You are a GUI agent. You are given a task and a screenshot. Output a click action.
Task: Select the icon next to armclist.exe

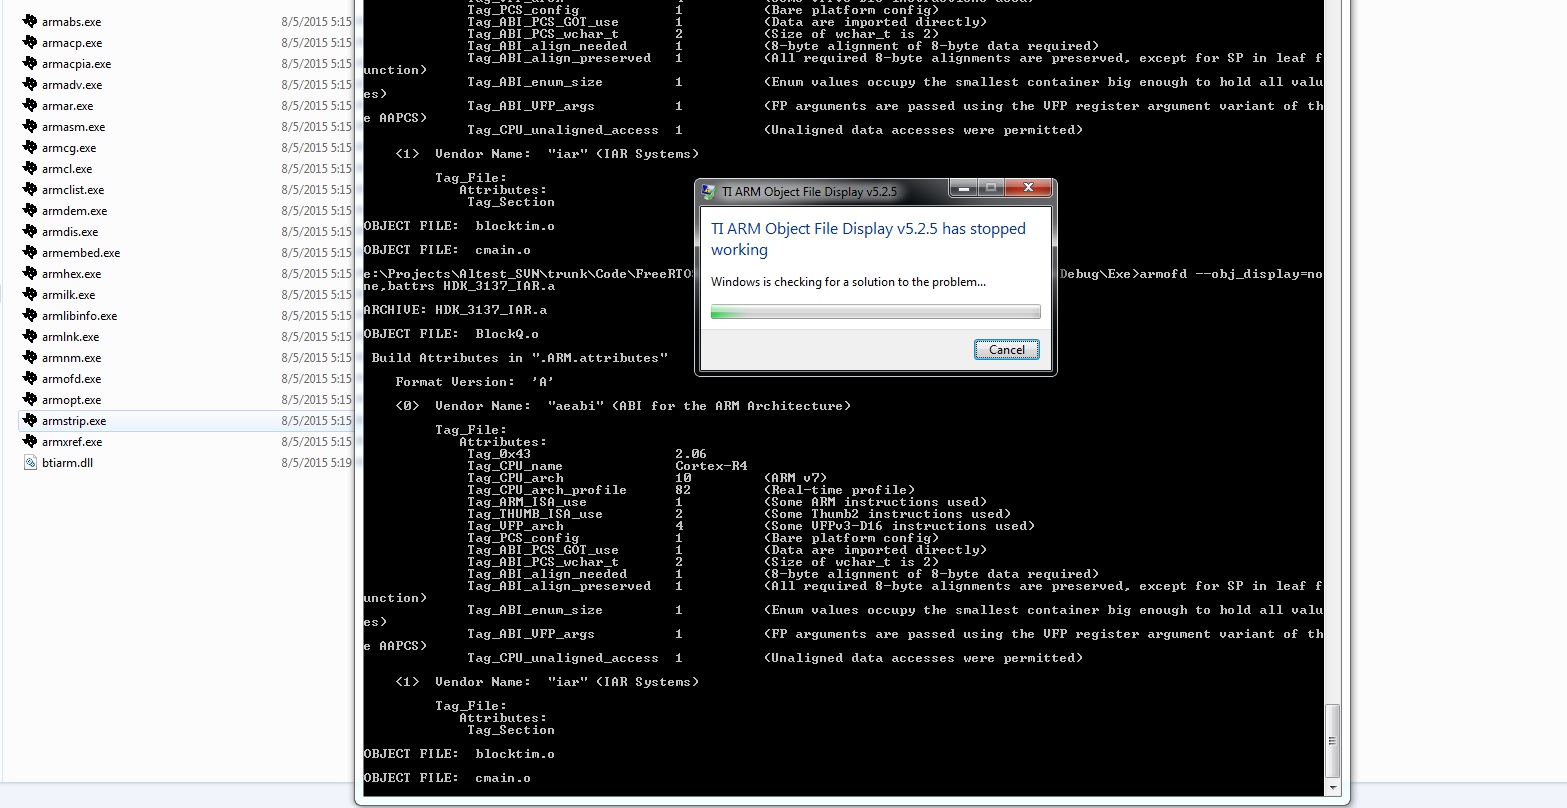coord(31,190)
